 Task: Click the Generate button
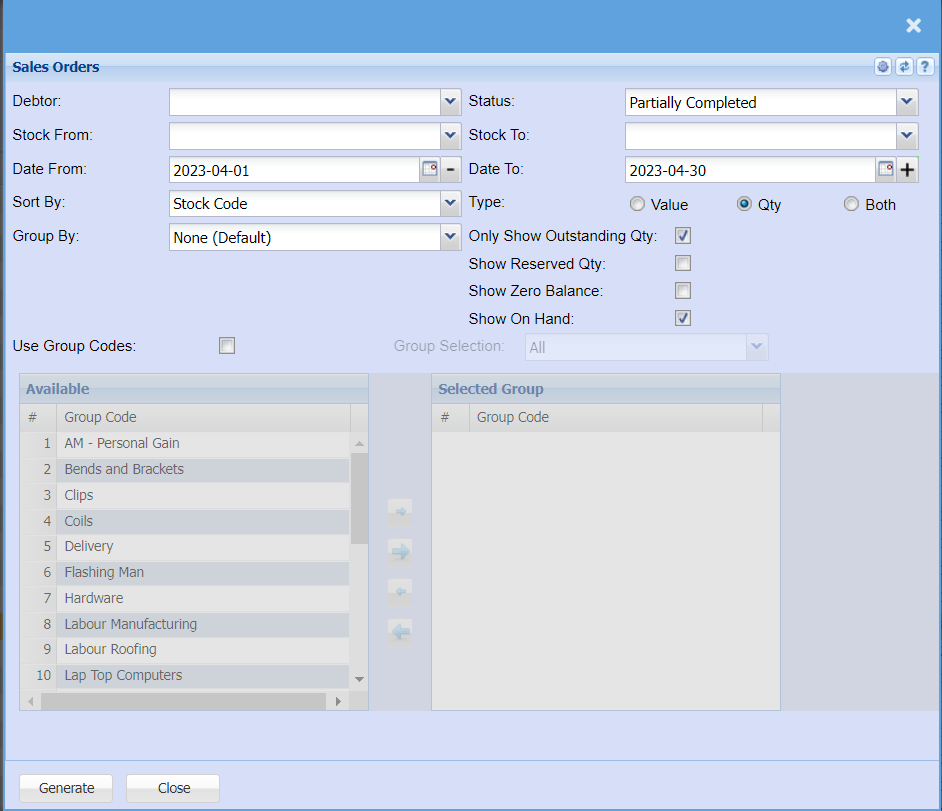click(x=67, y=788)
